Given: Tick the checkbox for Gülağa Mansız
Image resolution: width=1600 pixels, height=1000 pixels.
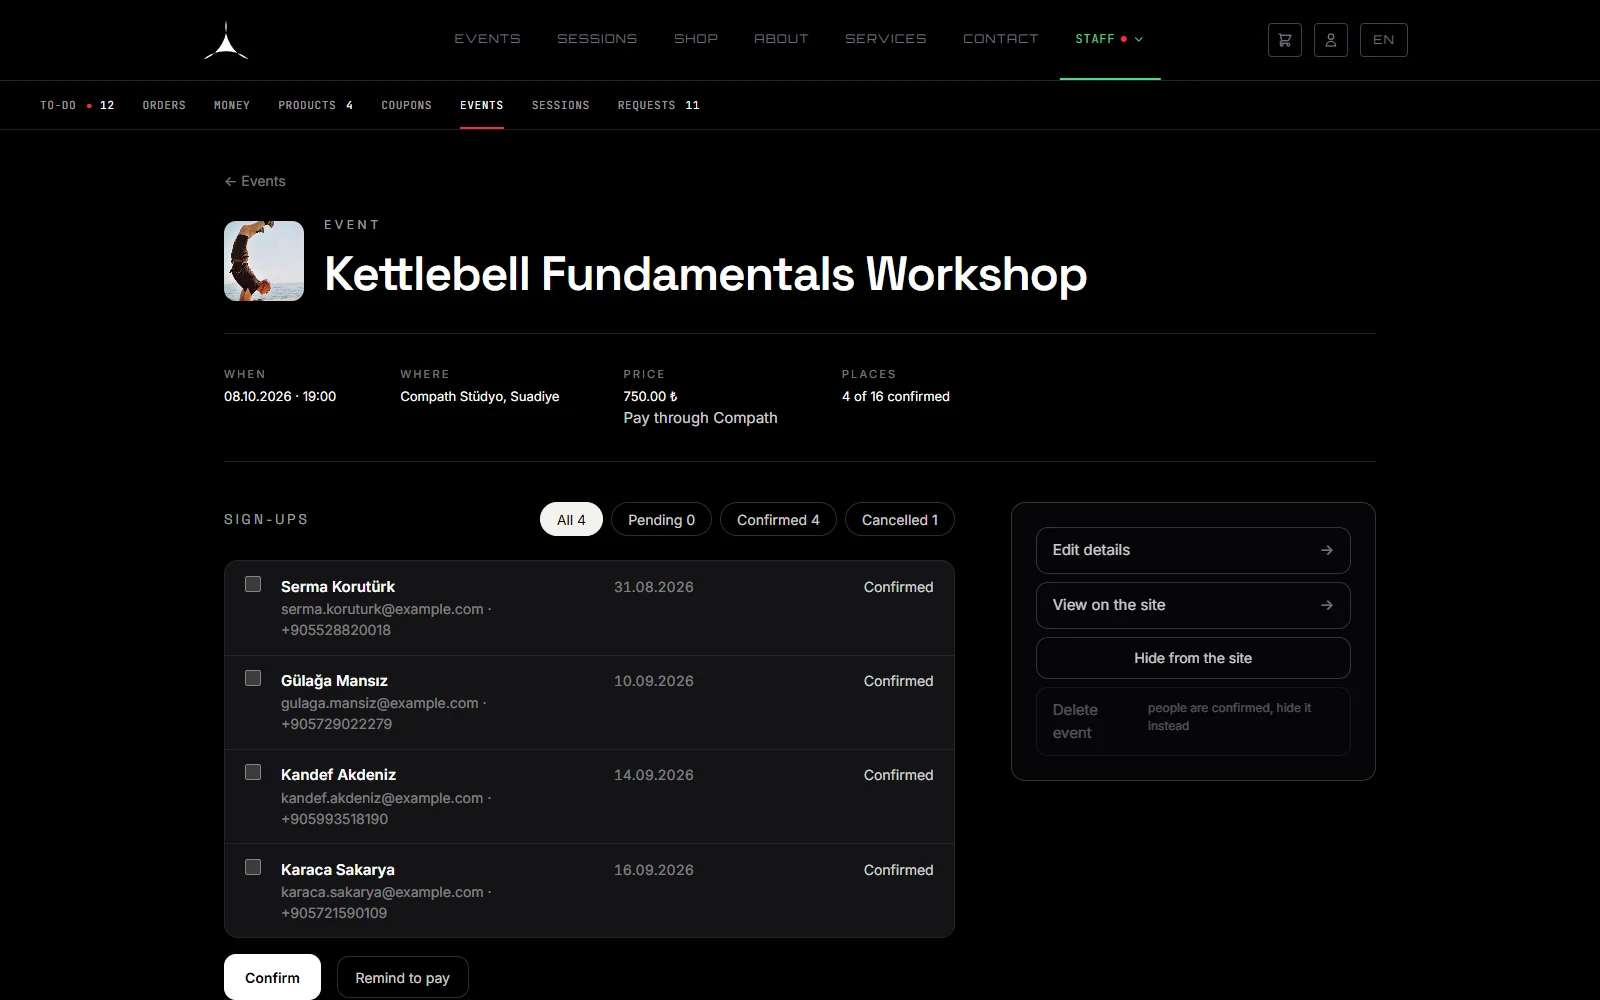Looking at the screenshot, I should click(253, 678).
